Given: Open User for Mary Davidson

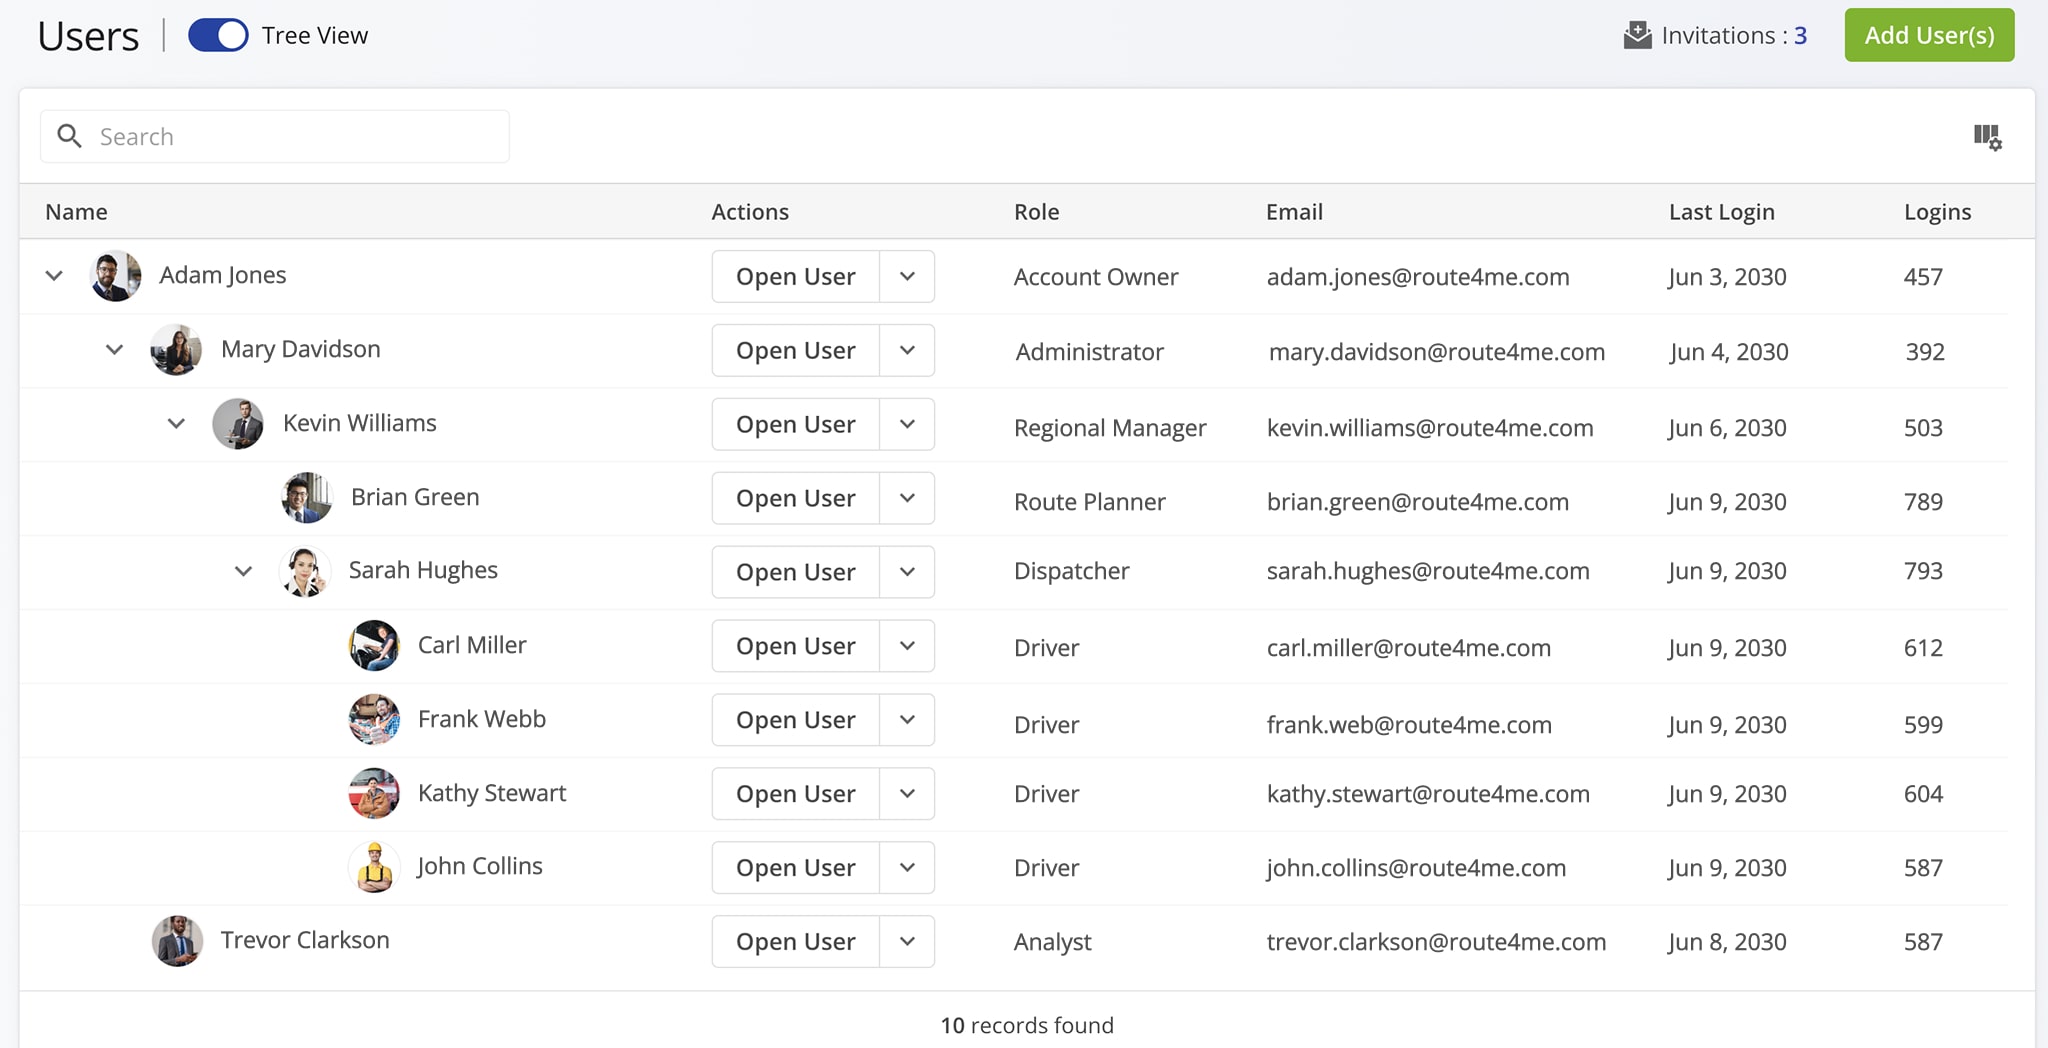Looking at the screenshot, I should pyautogui.click(x=796, y=350).
